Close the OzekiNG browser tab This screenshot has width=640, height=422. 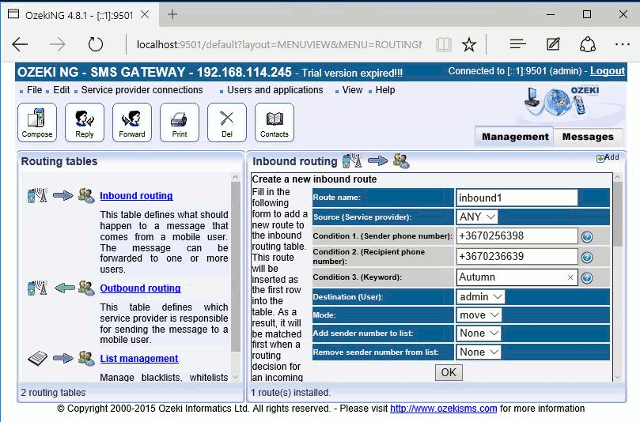(x=145, y=14)
